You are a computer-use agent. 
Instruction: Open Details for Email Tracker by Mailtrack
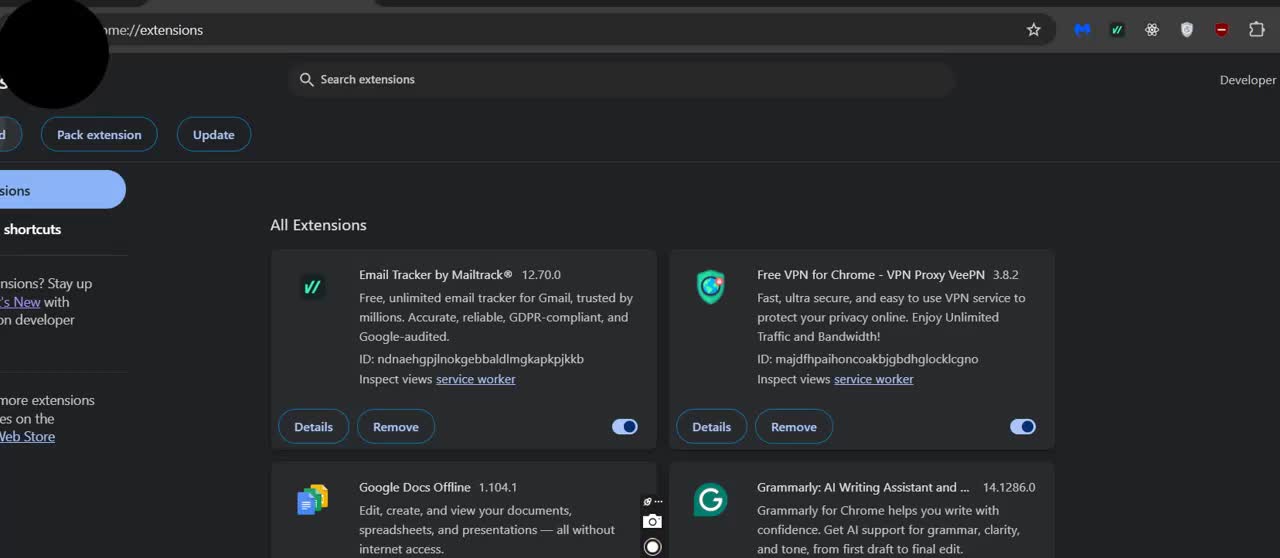pyautogui.click(x=313, y=427)
